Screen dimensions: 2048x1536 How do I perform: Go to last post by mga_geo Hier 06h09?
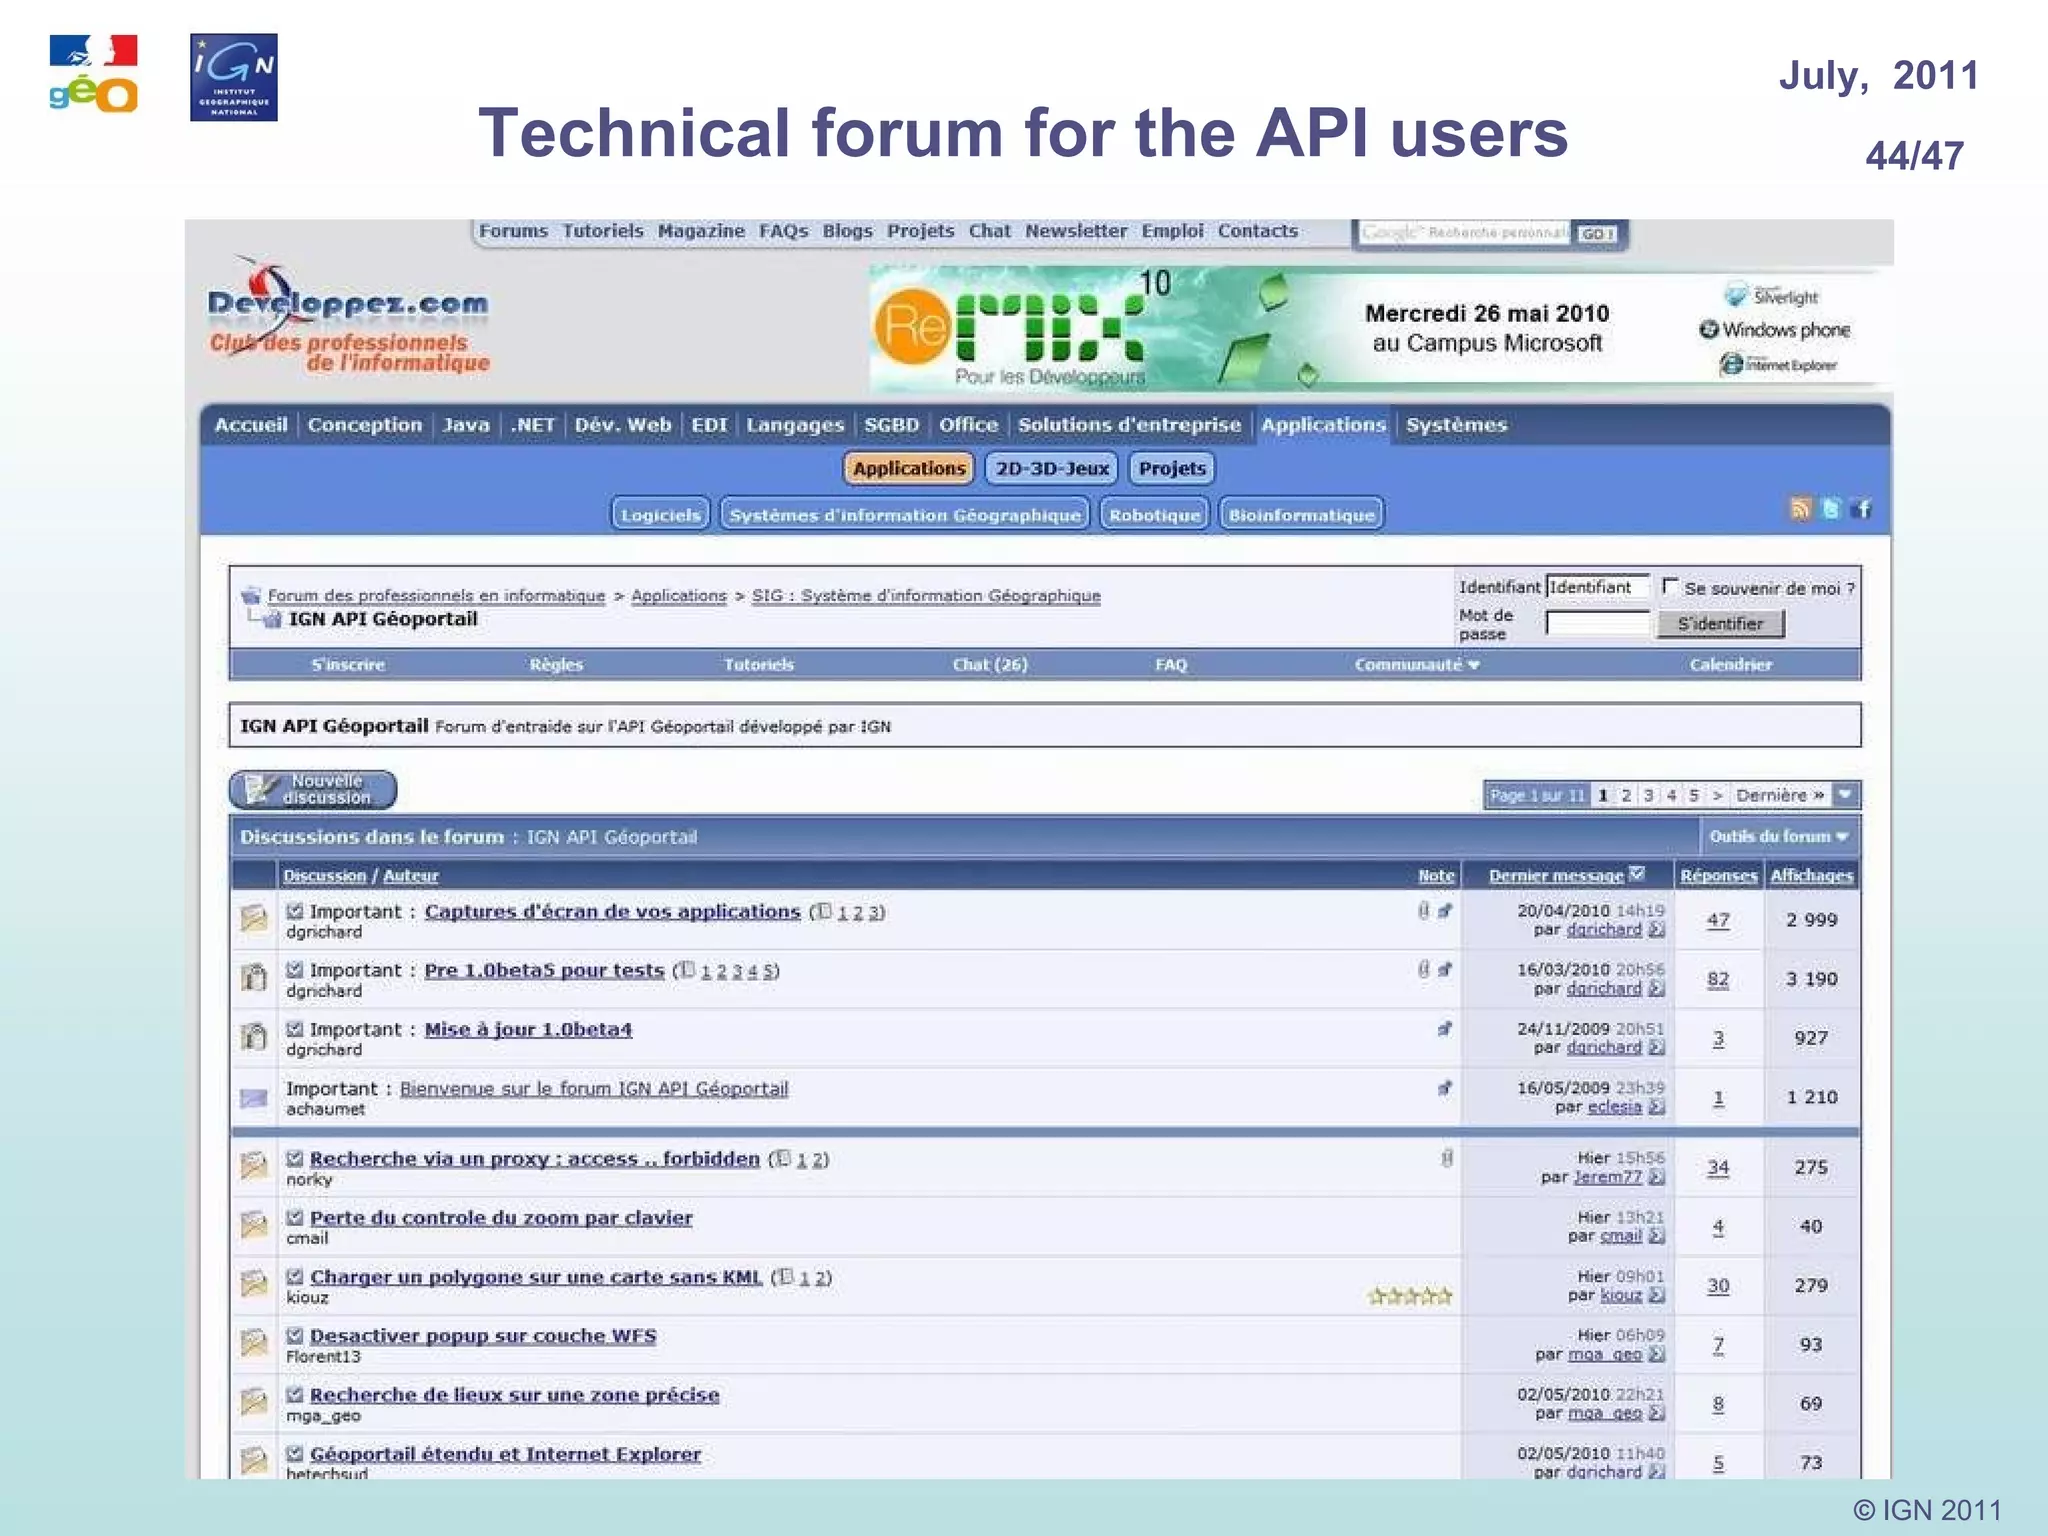pyautogui.click(x=1657, y=1354)
